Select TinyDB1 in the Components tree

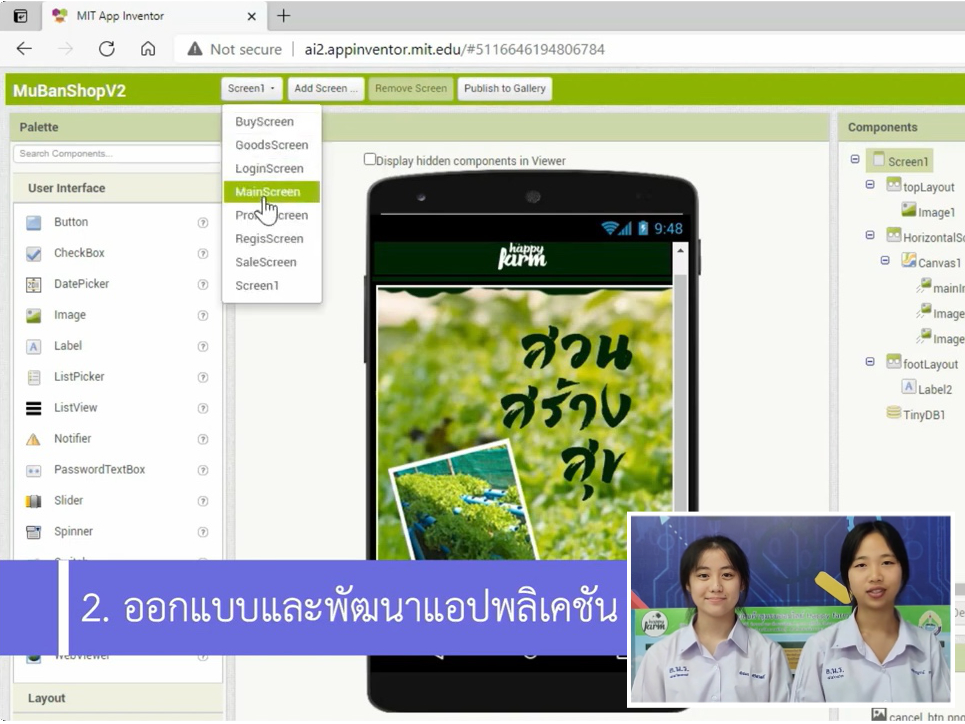pyautogui.click(x=924, y=415)
